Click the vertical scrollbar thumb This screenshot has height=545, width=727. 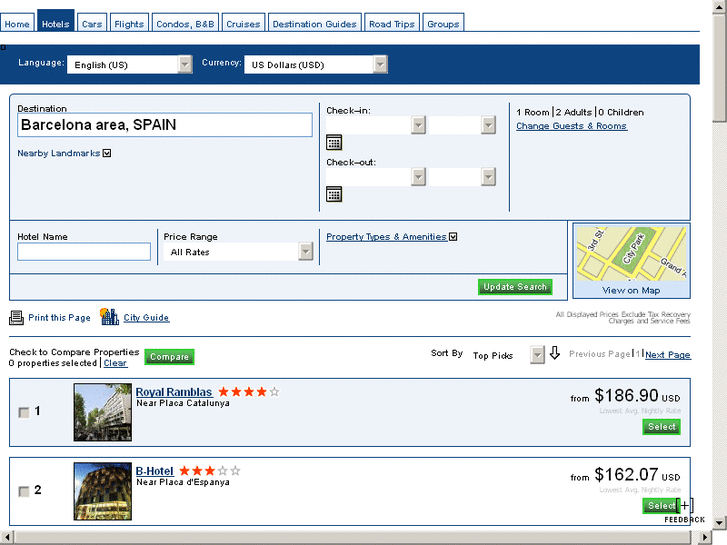[720, 69]
